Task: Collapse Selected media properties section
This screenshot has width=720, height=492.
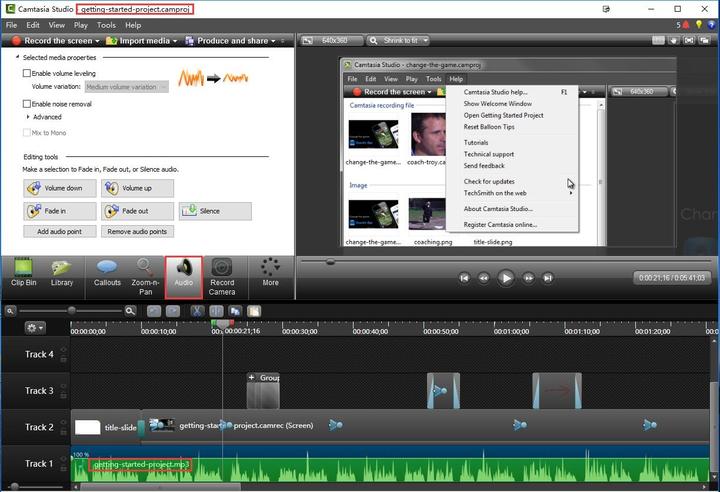Action: 17,57
